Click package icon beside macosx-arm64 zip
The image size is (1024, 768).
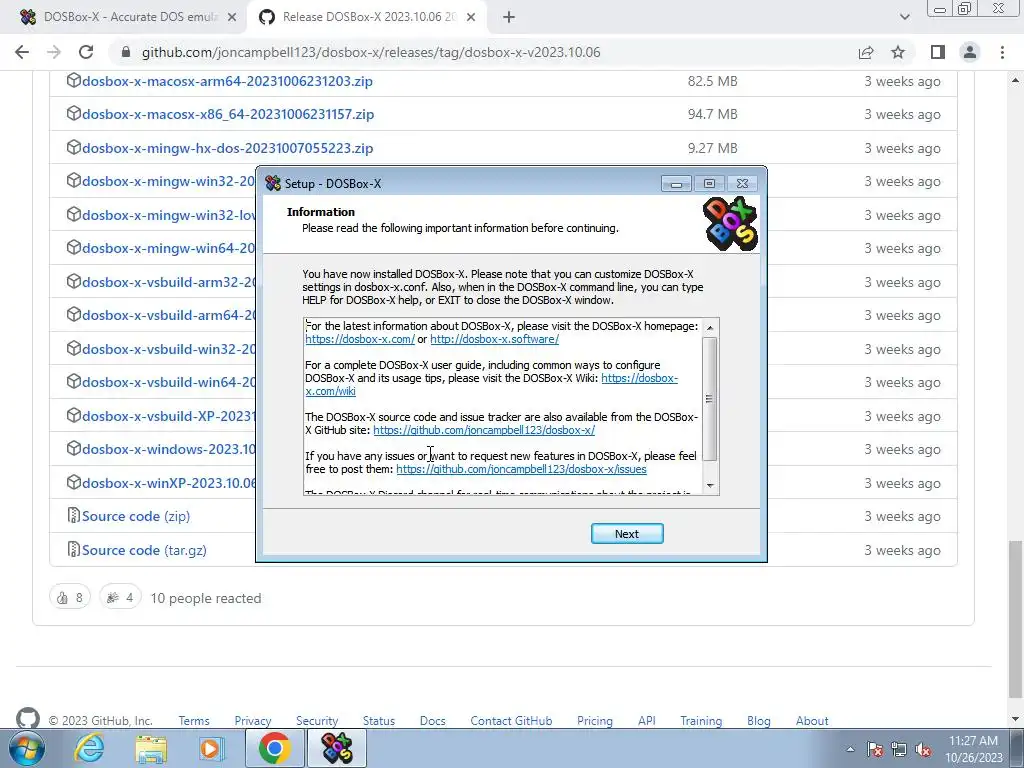point(74,80)
